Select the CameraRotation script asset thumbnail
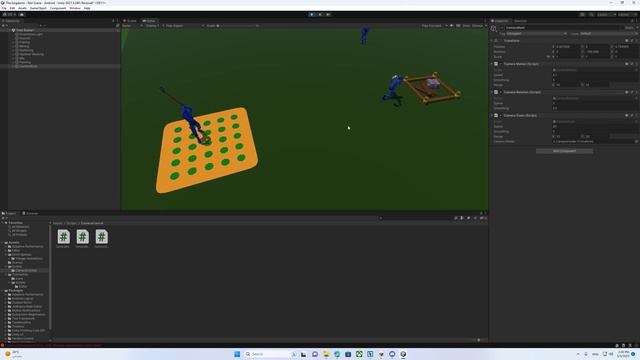Screen dimensions: 640x360 point(82,238)
